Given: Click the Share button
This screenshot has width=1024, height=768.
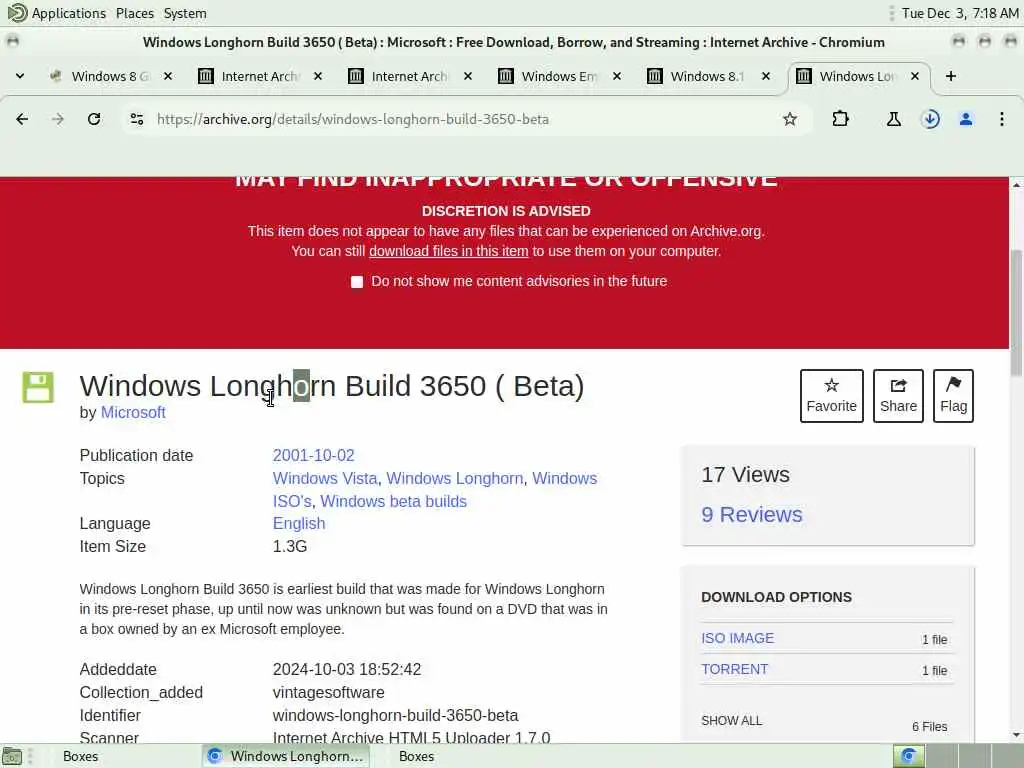Looking at the screenshot, I should click(898, 396).
